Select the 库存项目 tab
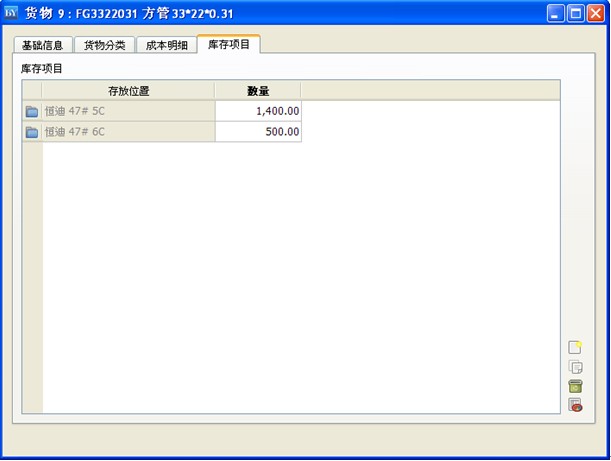Screen dimensions: 611x461 (x=229, y=44)
